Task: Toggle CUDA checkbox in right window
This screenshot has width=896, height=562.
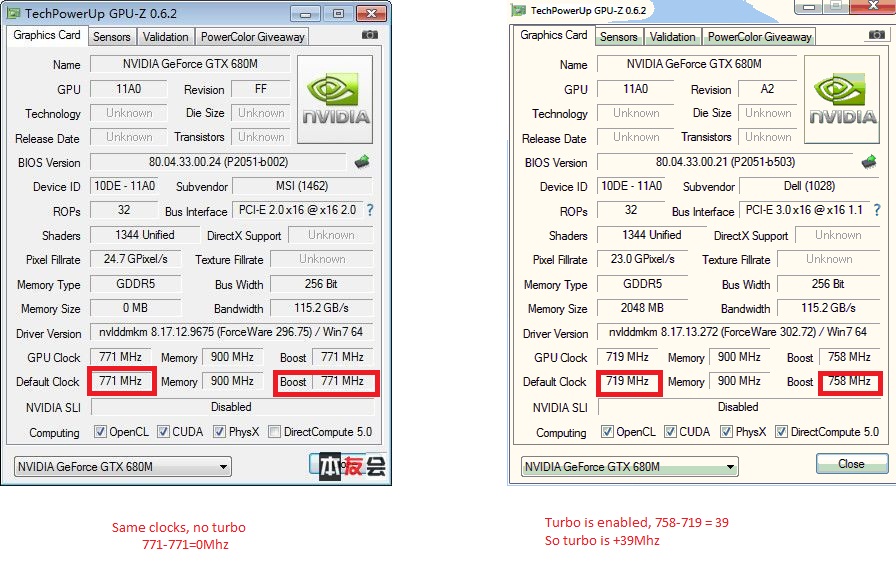Action: [670, 432]
